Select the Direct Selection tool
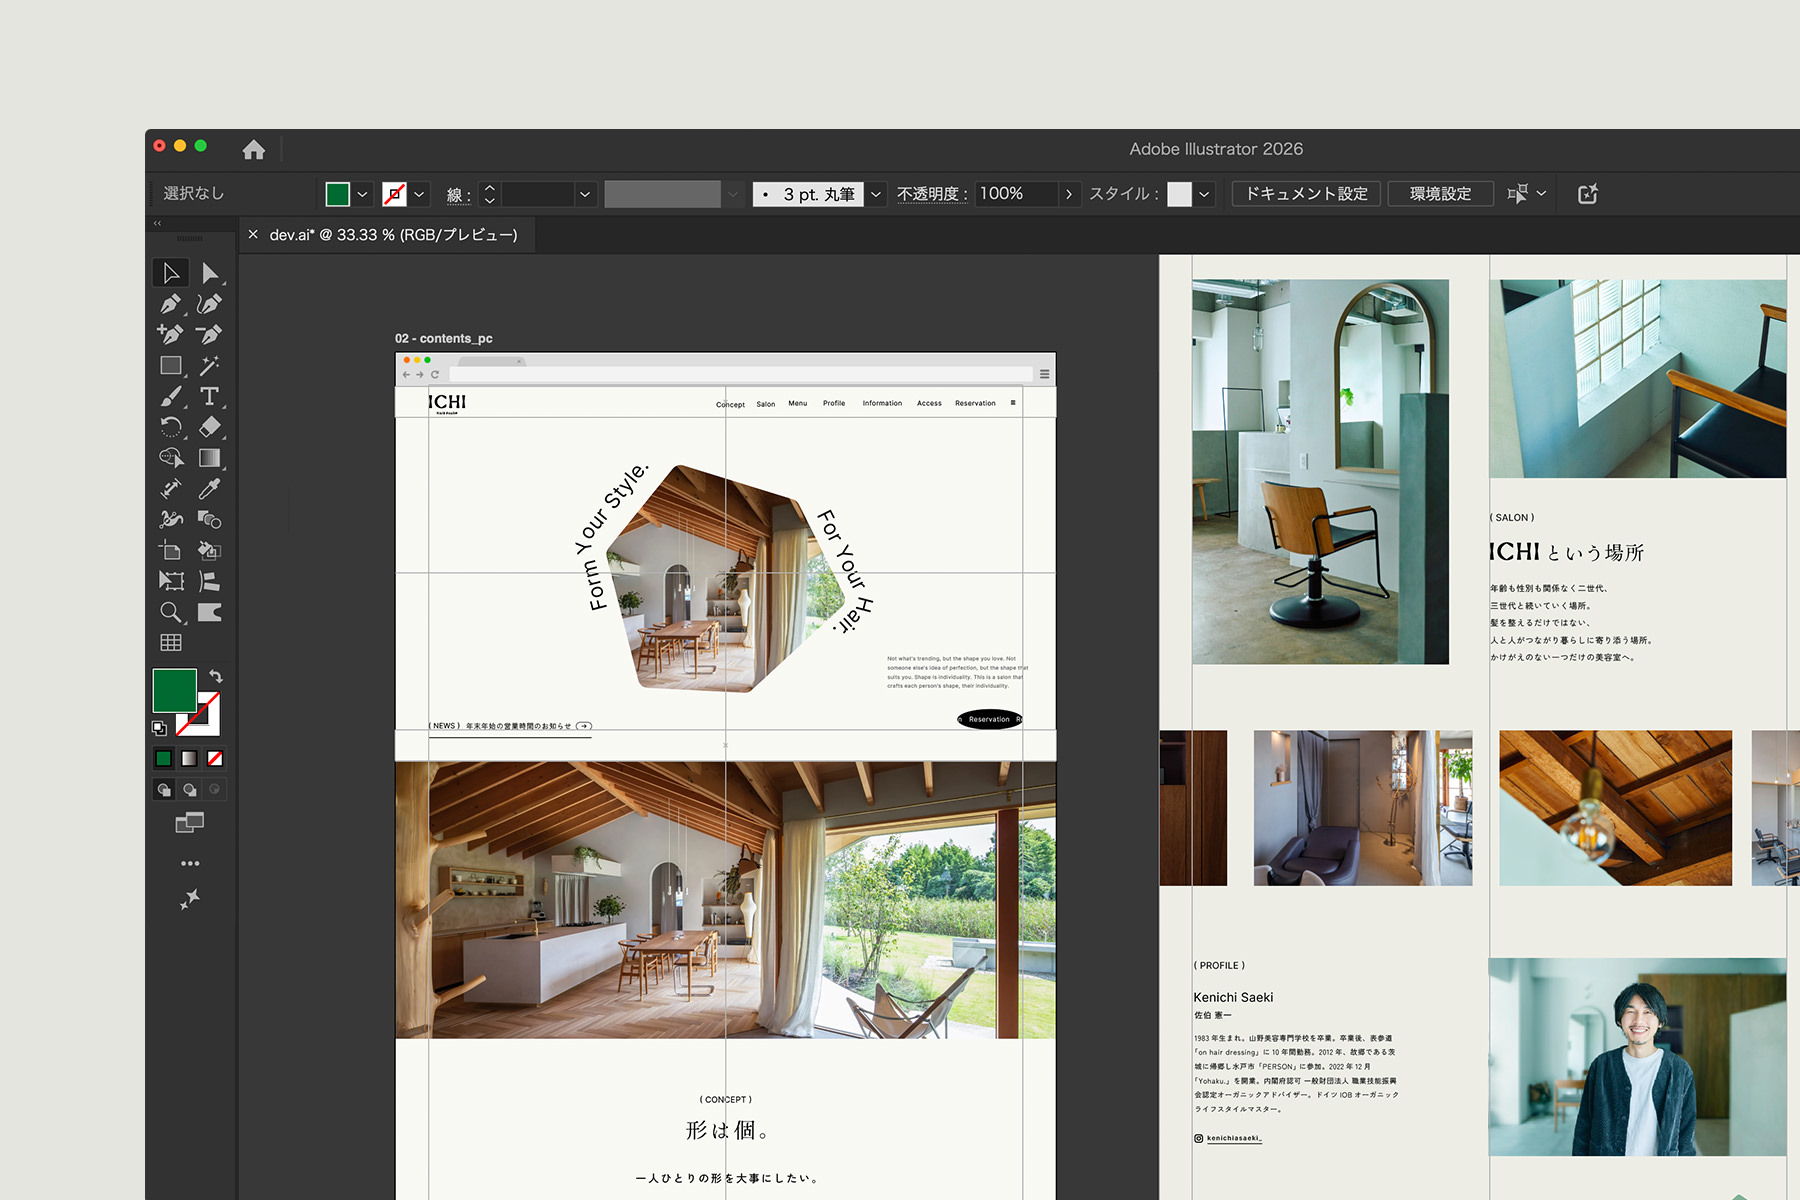 tap(210, 273)
